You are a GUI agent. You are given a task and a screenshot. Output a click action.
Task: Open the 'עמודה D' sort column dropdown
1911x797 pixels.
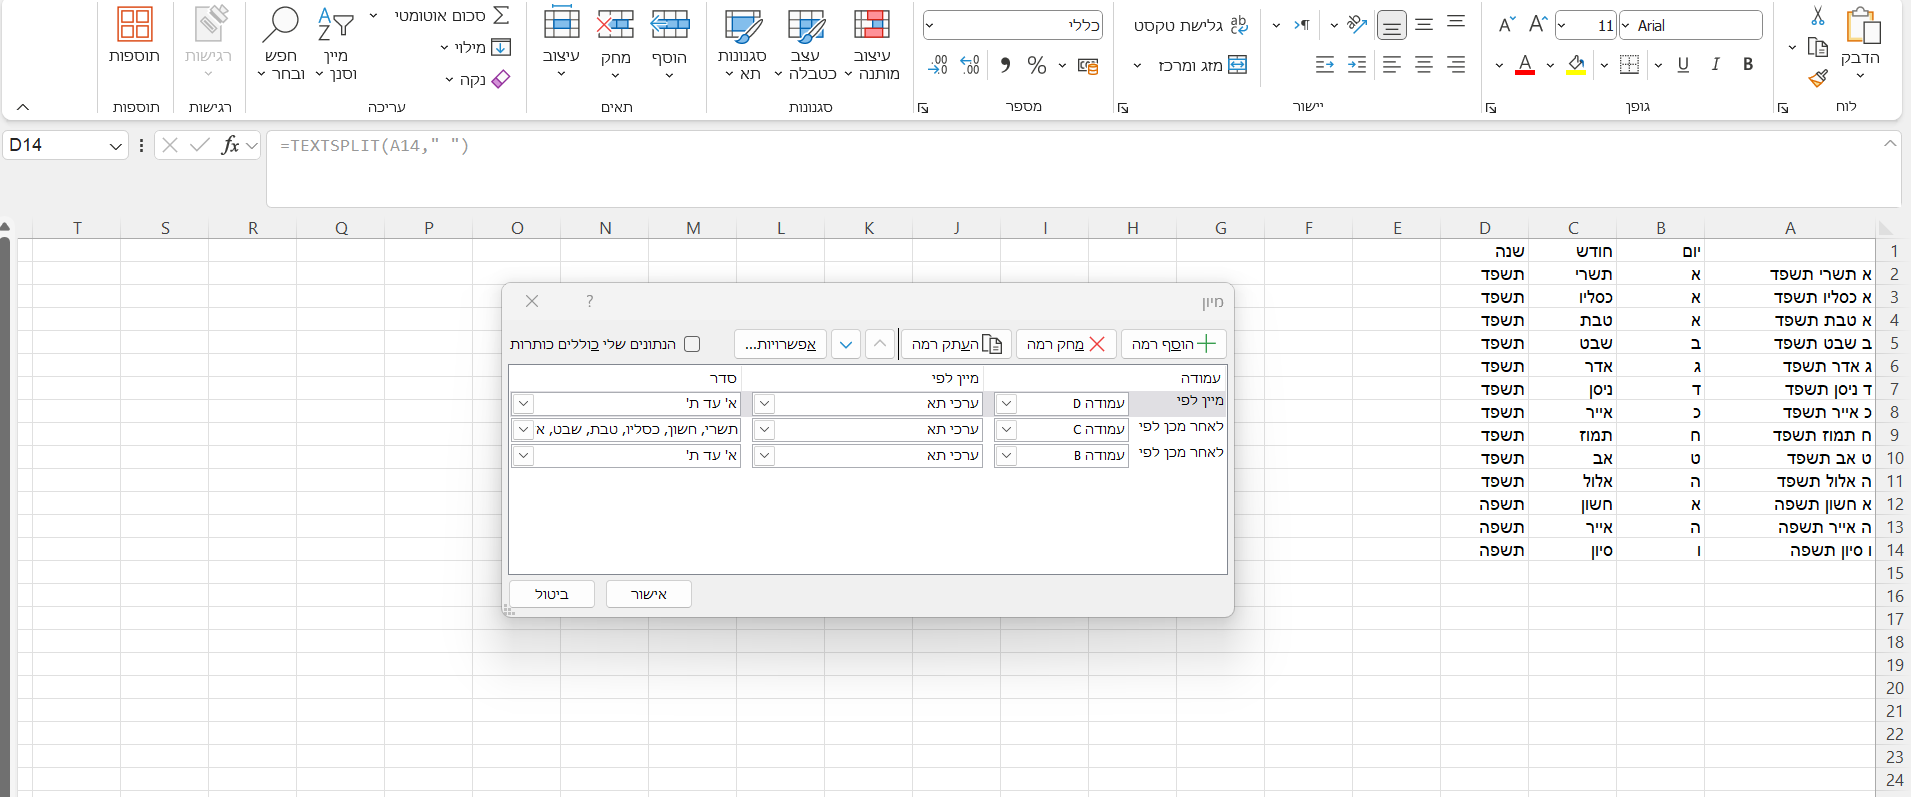(x=1007, y=403)
